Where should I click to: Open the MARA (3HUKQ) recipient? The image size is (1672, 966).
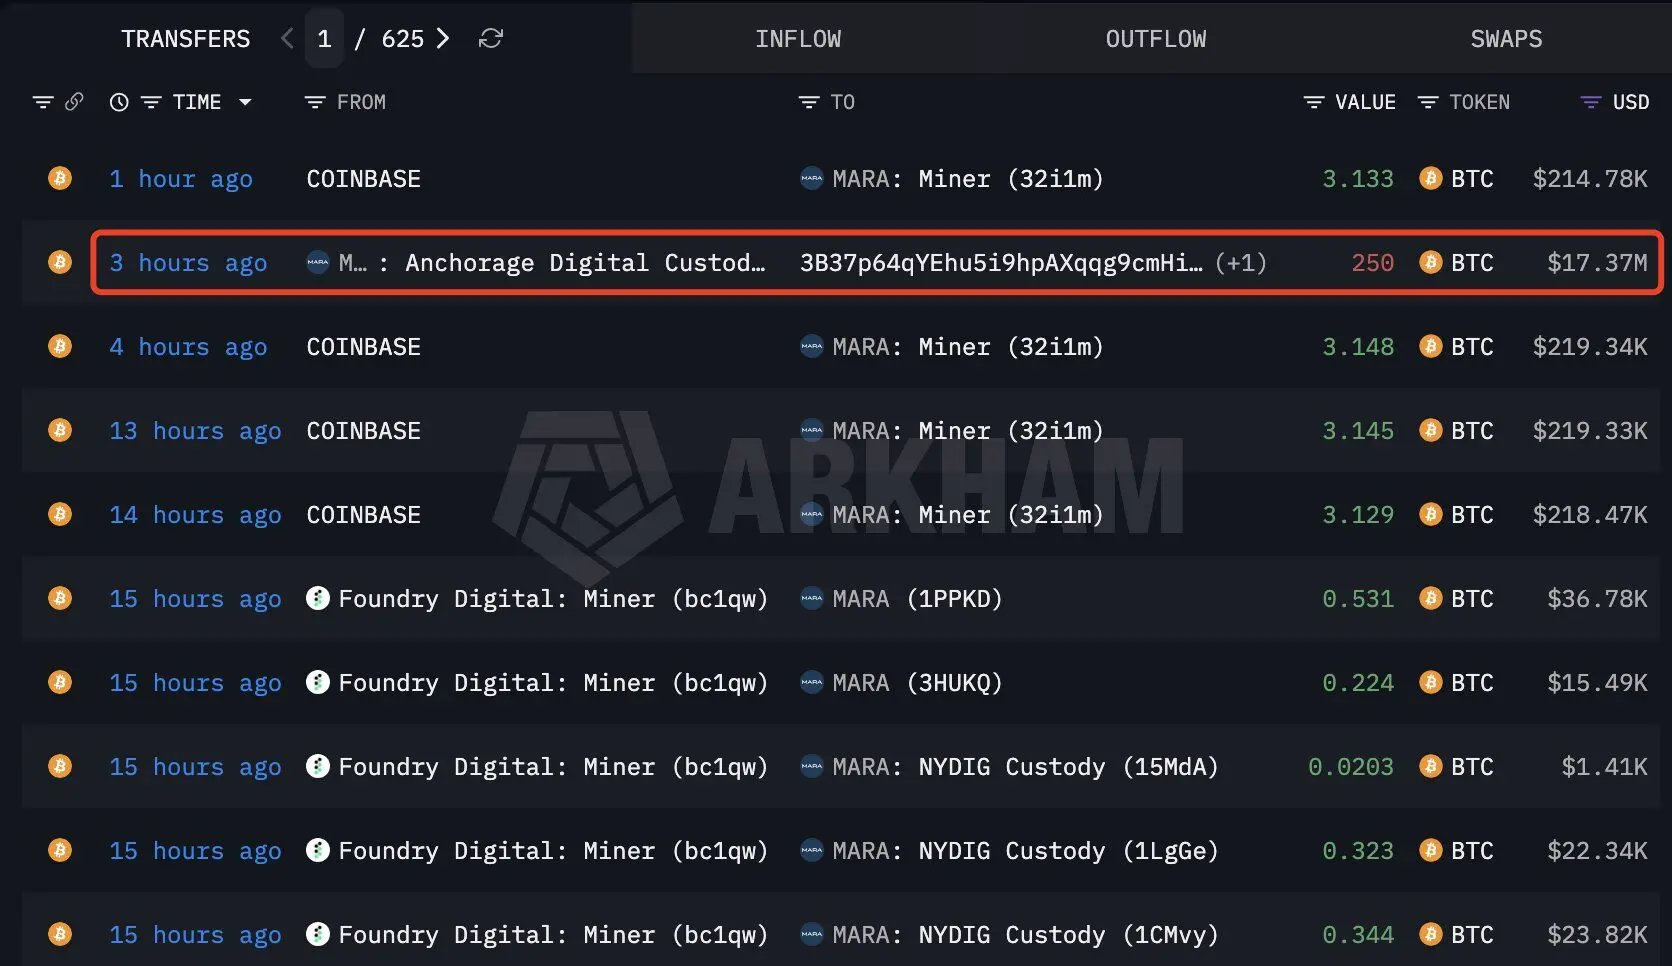(x=917, y=683)
